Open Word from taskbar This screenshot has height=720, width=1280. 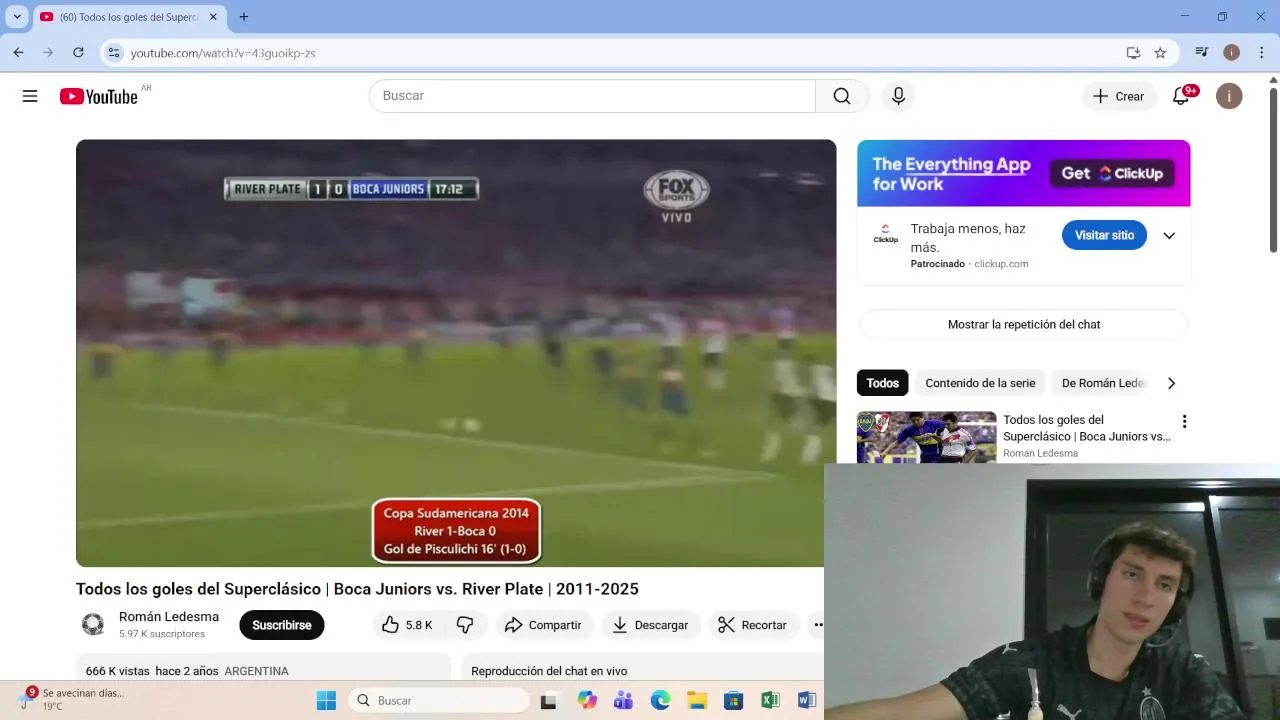[807, 701]
